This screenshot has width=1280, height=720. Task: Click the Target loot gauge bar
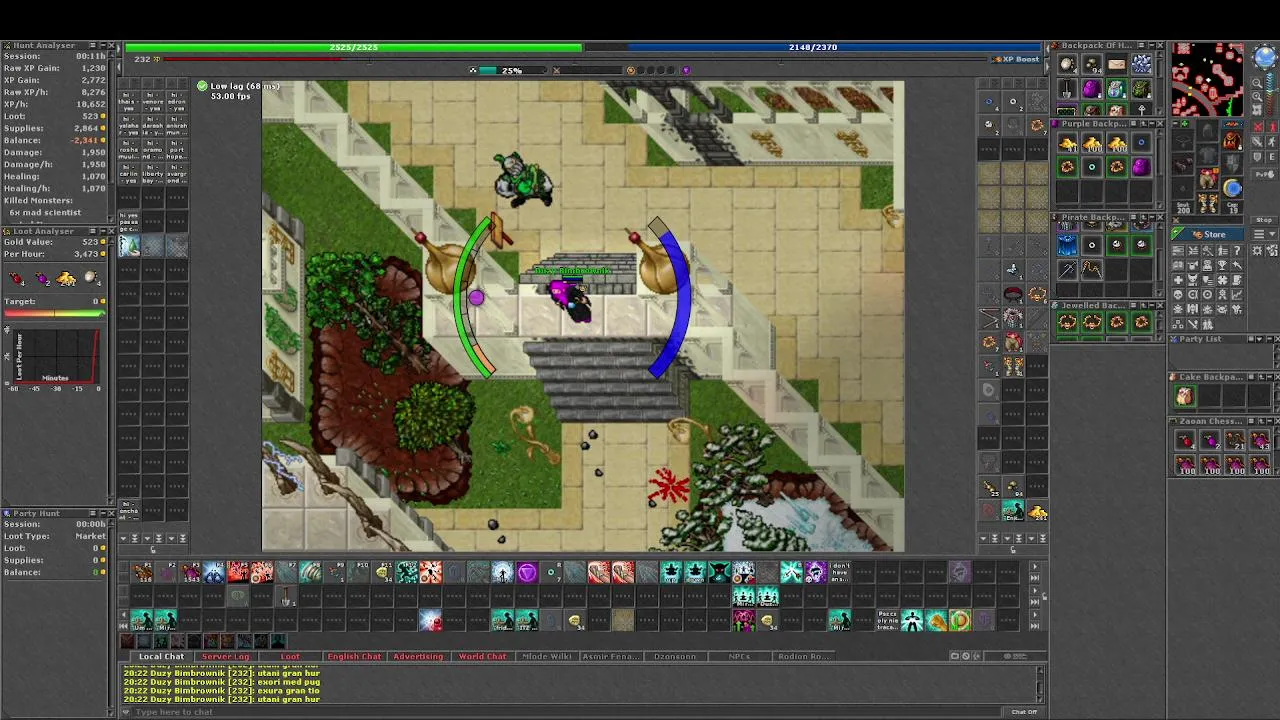coord(55,313)
